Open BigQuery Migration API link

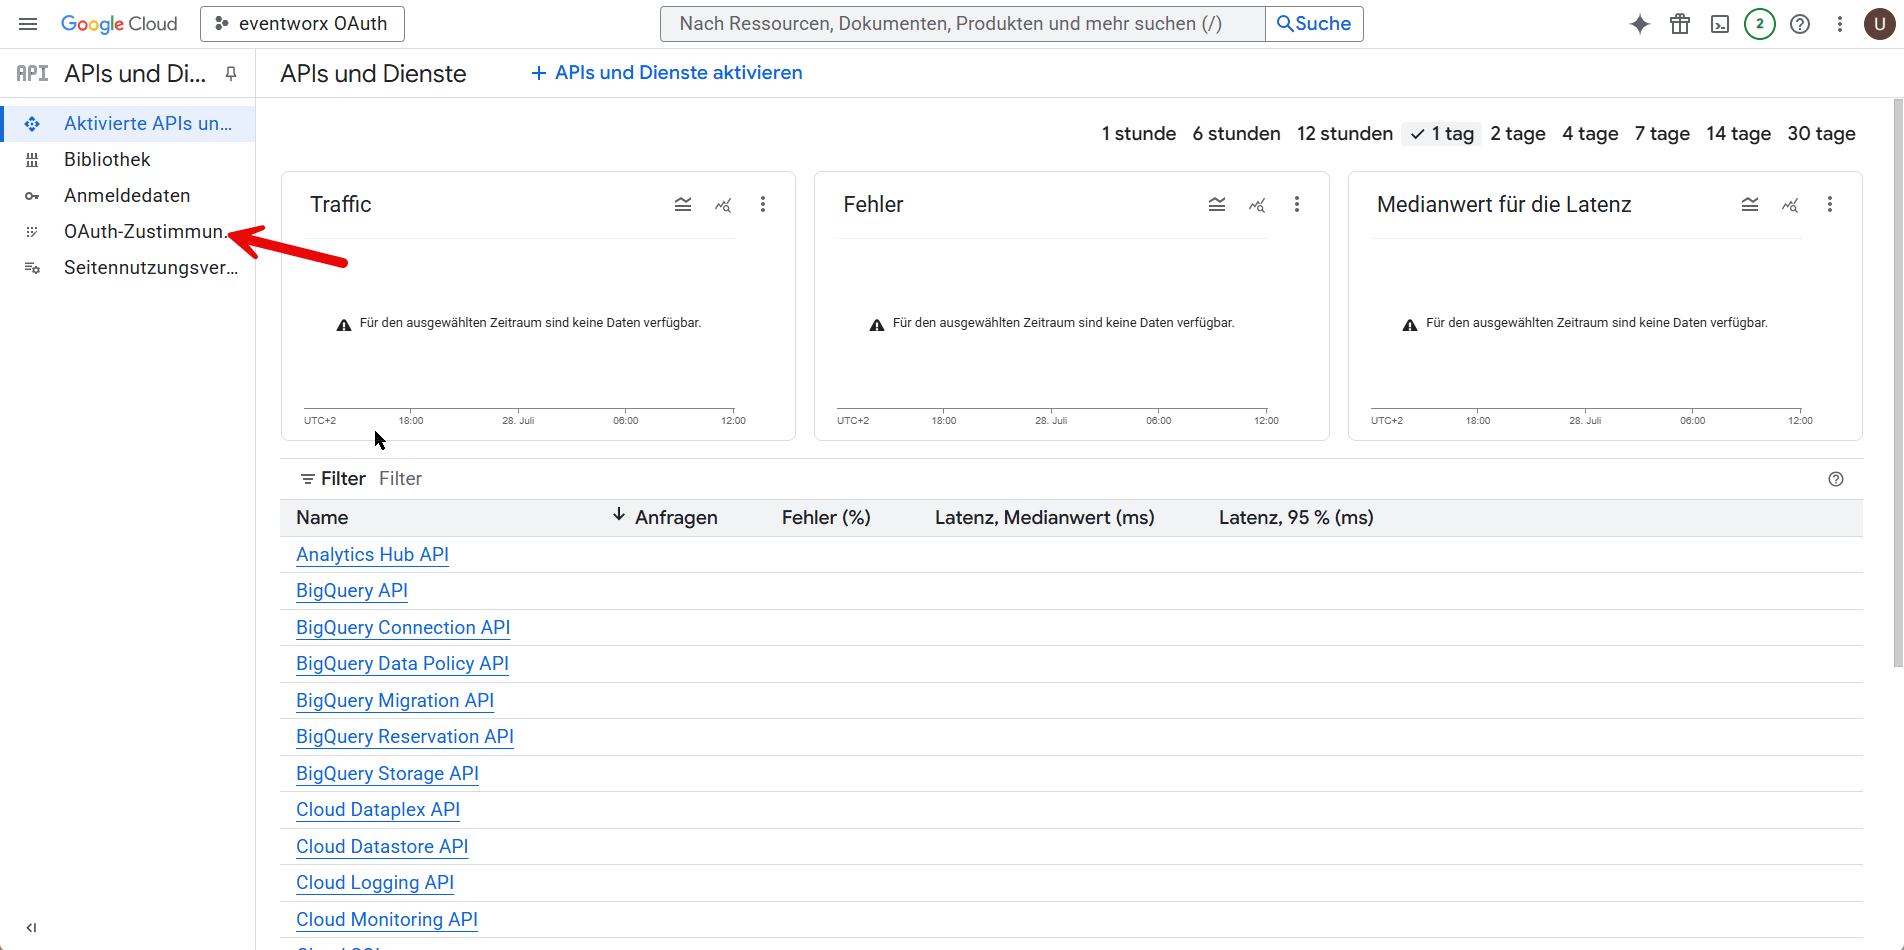coord(395,701)
